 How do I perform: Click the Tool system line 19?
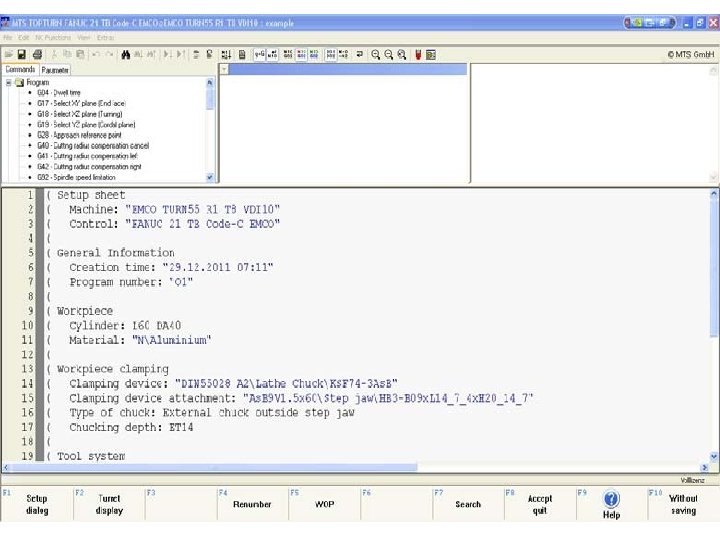point(91,456)
